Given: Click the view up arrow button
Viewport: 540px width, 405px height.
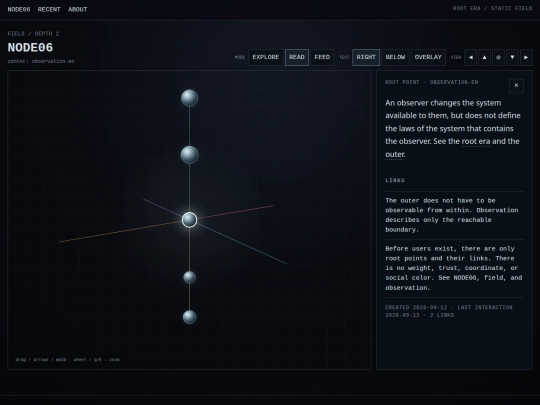Looking at the screenshot, I should pyautogui.click(x=484, y=58).
